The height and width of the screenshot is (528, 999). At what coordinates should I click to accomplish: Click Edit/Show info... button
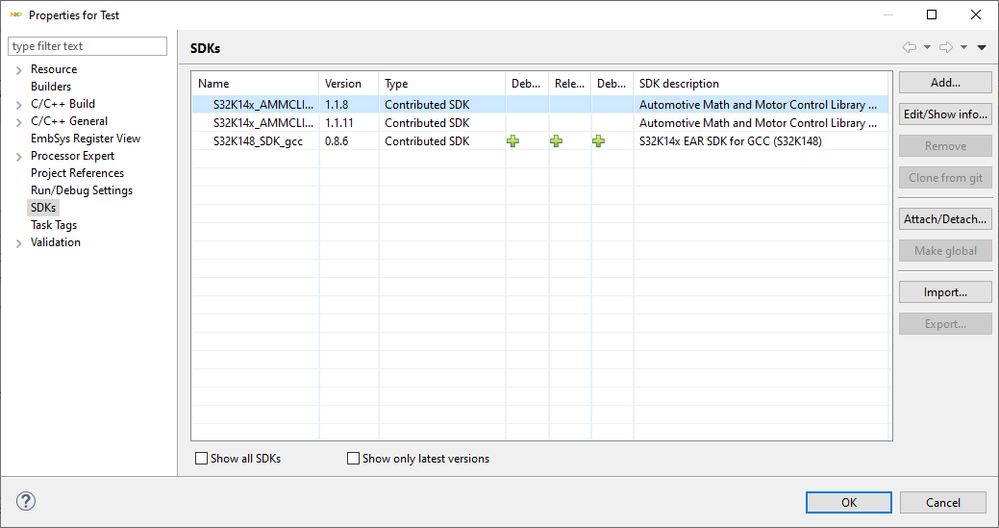945,114
